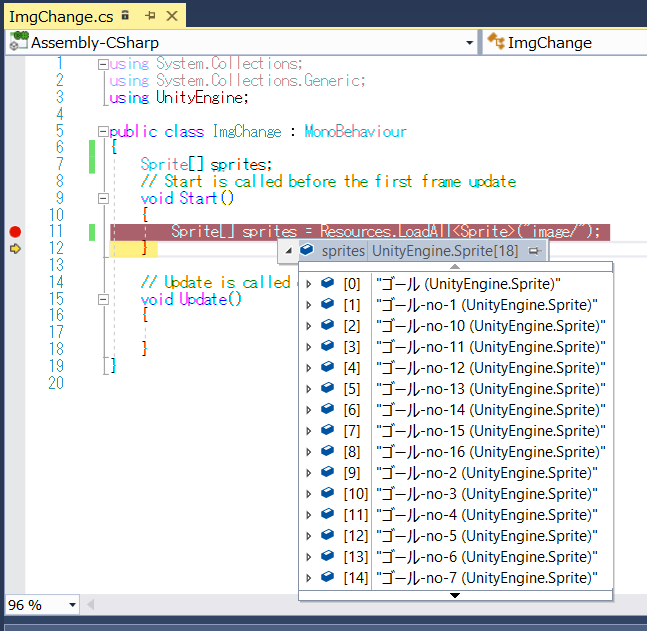Click the sprites variable cube icon in datatip header

click(x=307, y=249)
